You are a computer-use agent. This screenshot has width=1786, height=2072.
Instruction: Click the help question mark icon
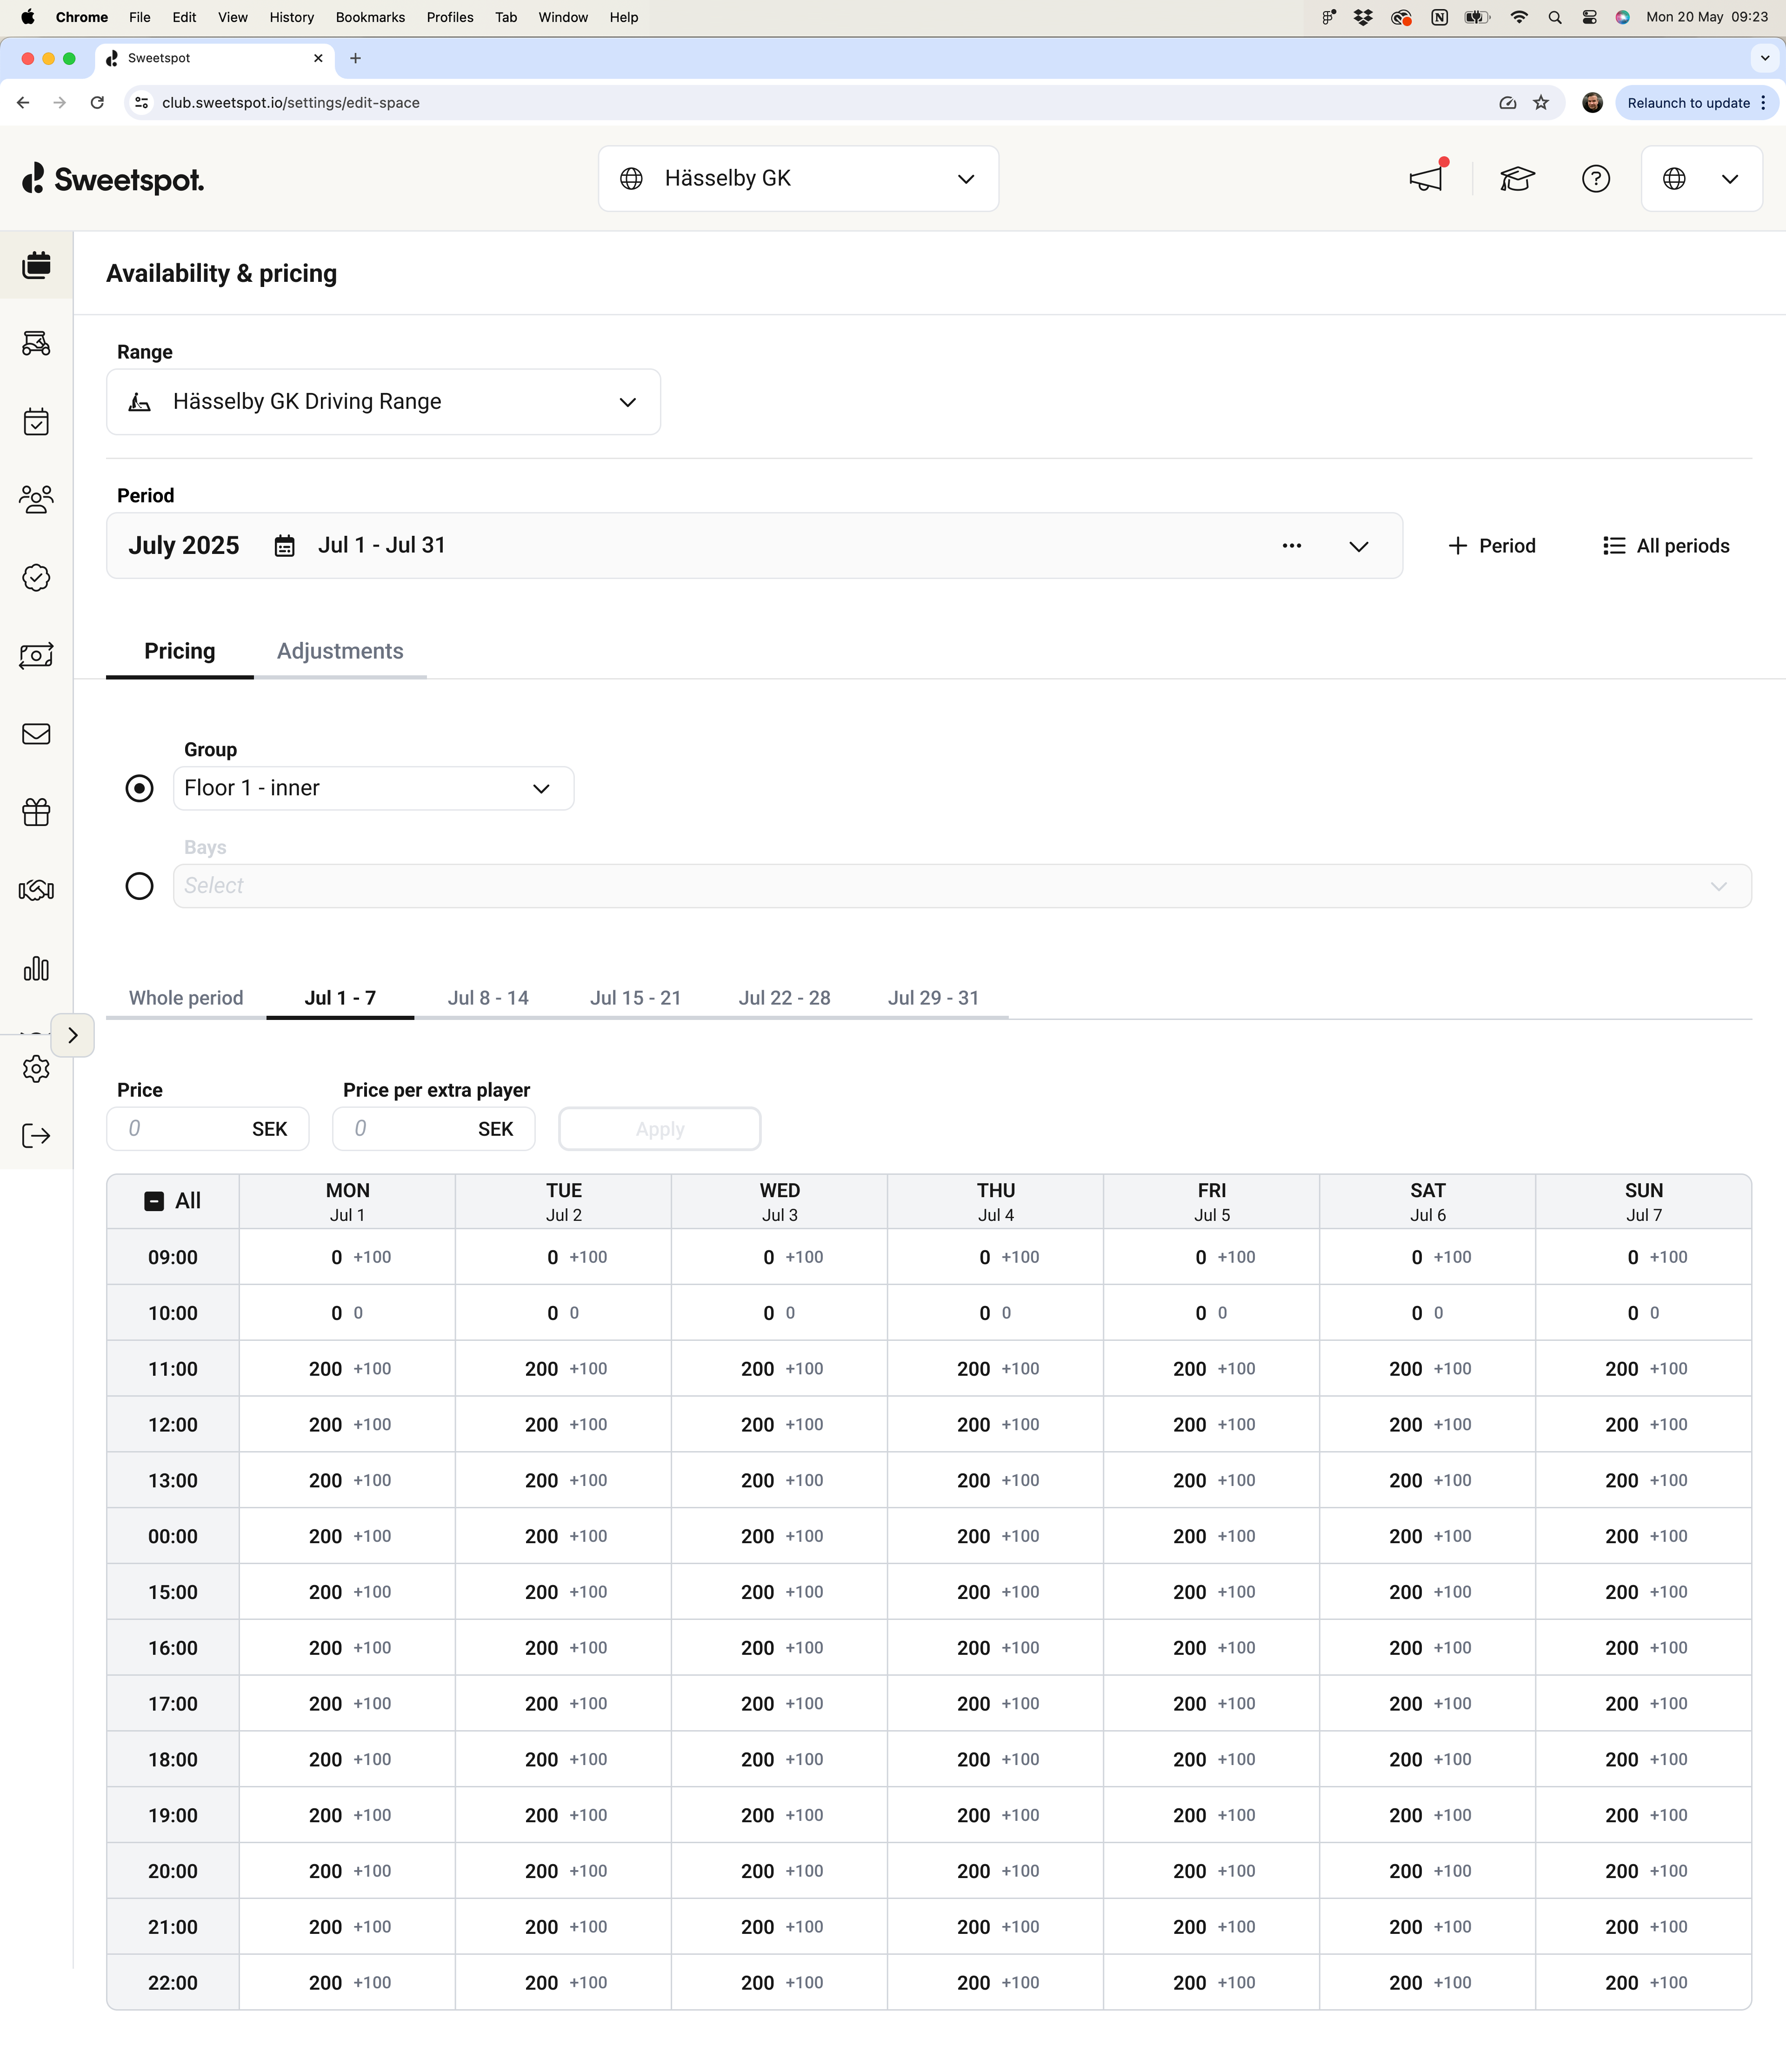tap(1596, 179)
